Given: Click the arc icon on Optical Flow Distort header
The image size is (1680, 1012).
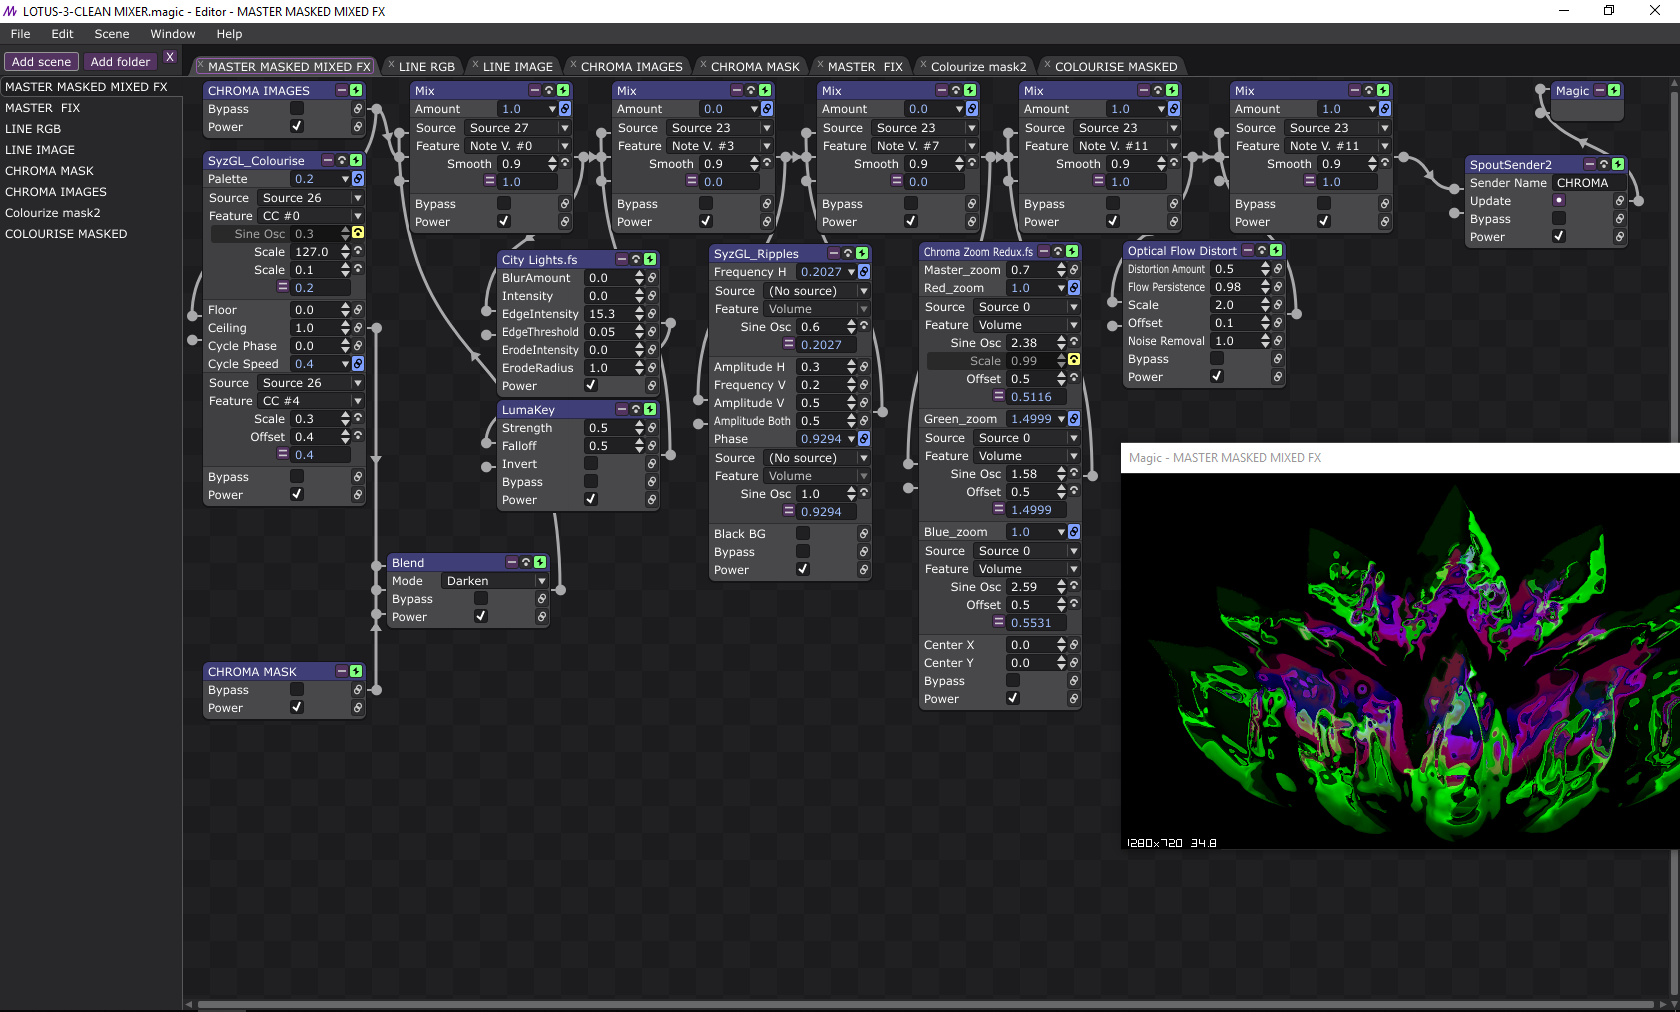Looking at the screenshot, I should pos(1262,250).
